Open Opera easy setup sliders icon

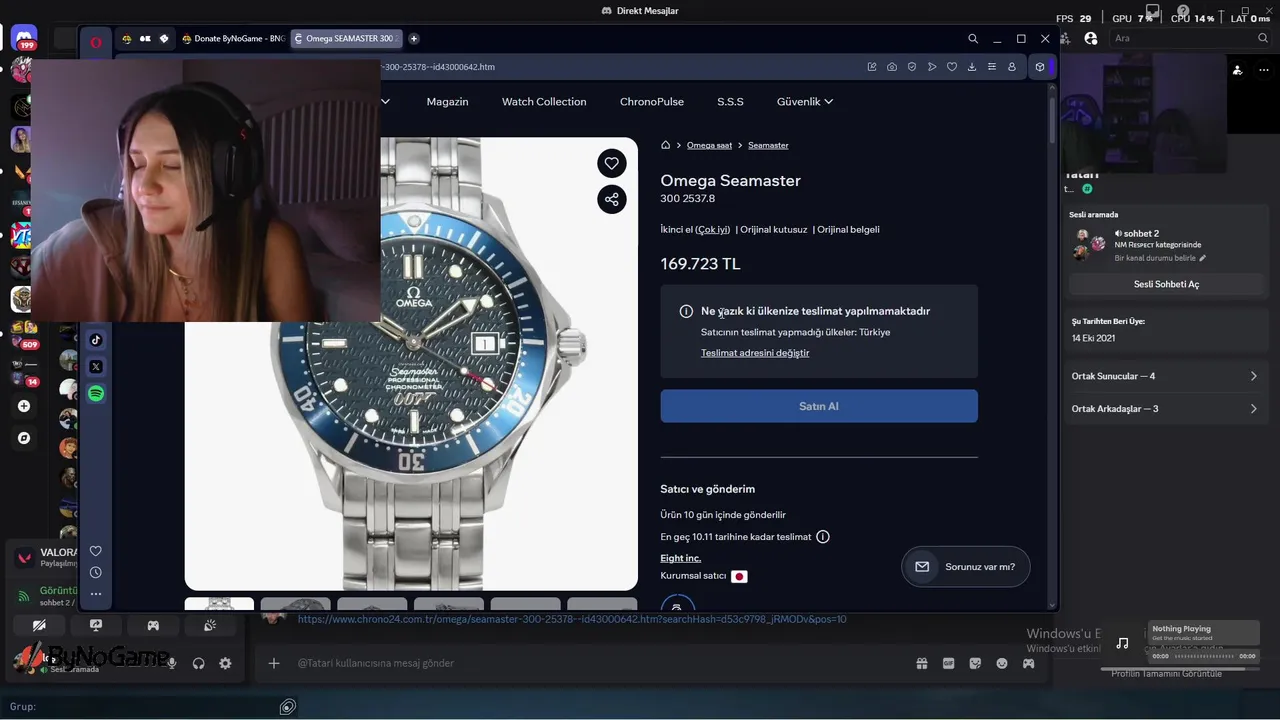click(992, 67)
